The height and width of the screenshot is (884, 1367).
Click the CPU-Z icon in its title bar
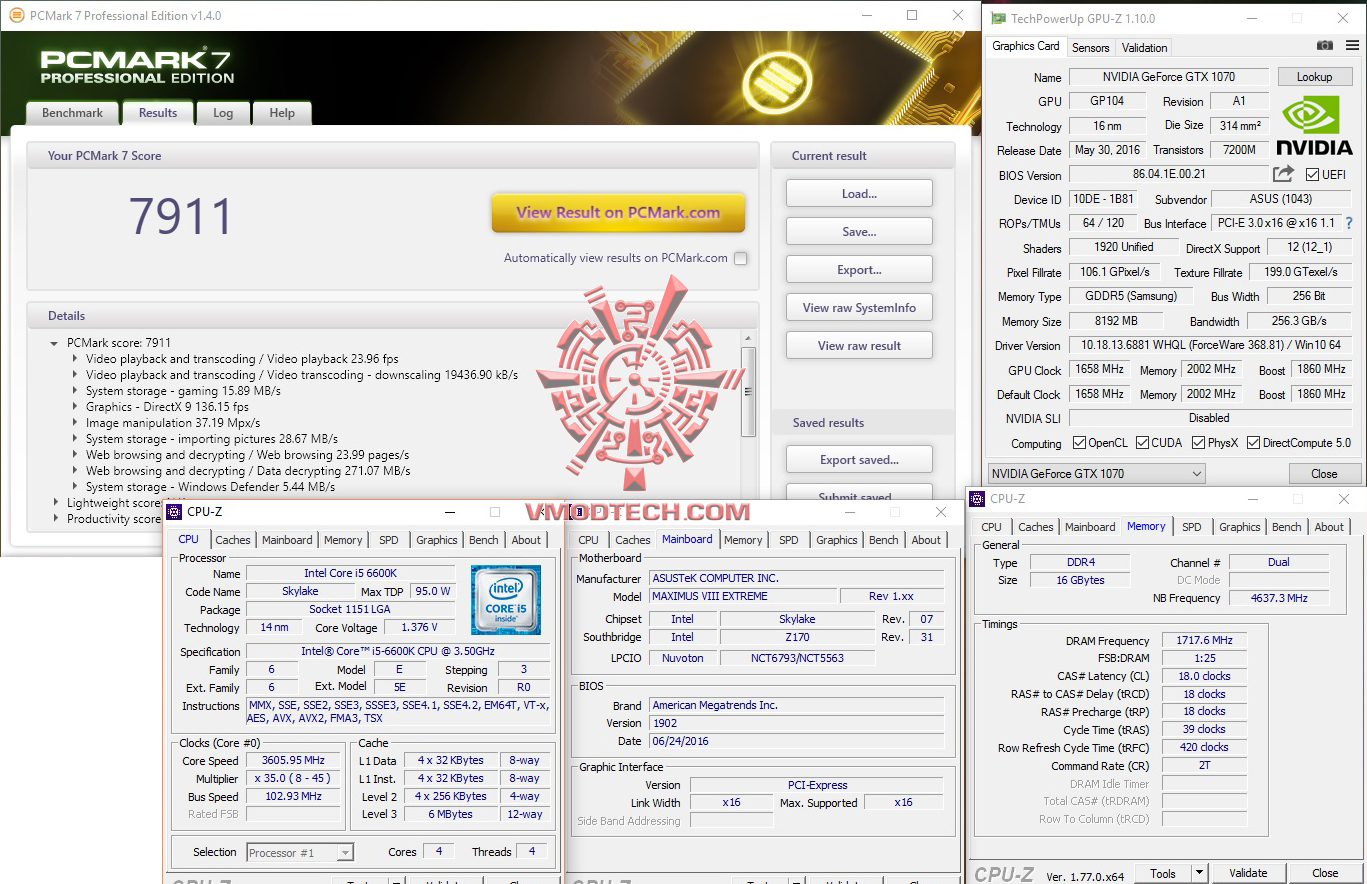[176, 511]
